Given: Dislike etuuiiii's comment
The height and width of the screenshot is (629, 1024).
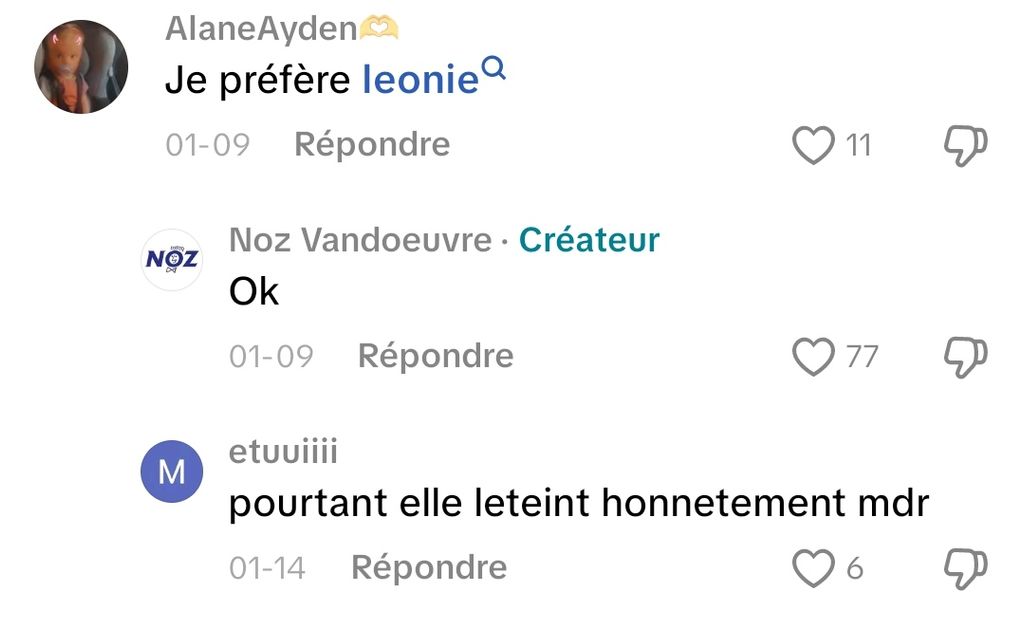Looking at the screenshot, I should (966, 569).
